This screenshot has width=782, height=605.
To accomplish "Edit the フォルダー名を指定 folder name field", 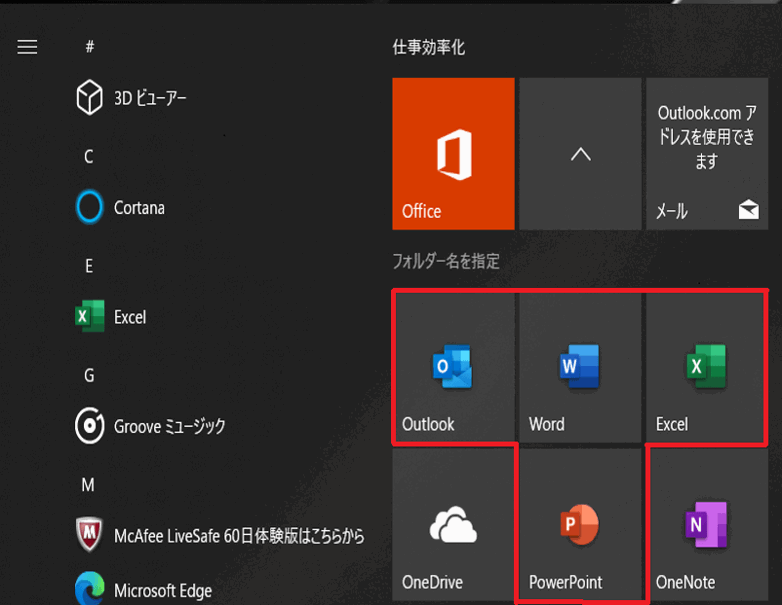I will [446, 261].
